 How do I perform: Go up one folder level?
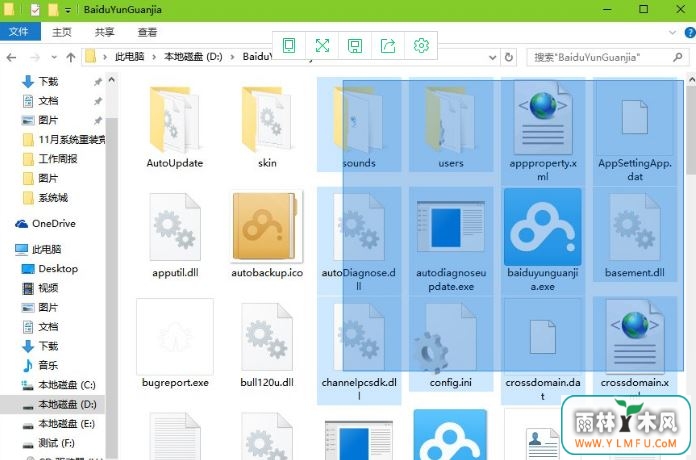71,57
